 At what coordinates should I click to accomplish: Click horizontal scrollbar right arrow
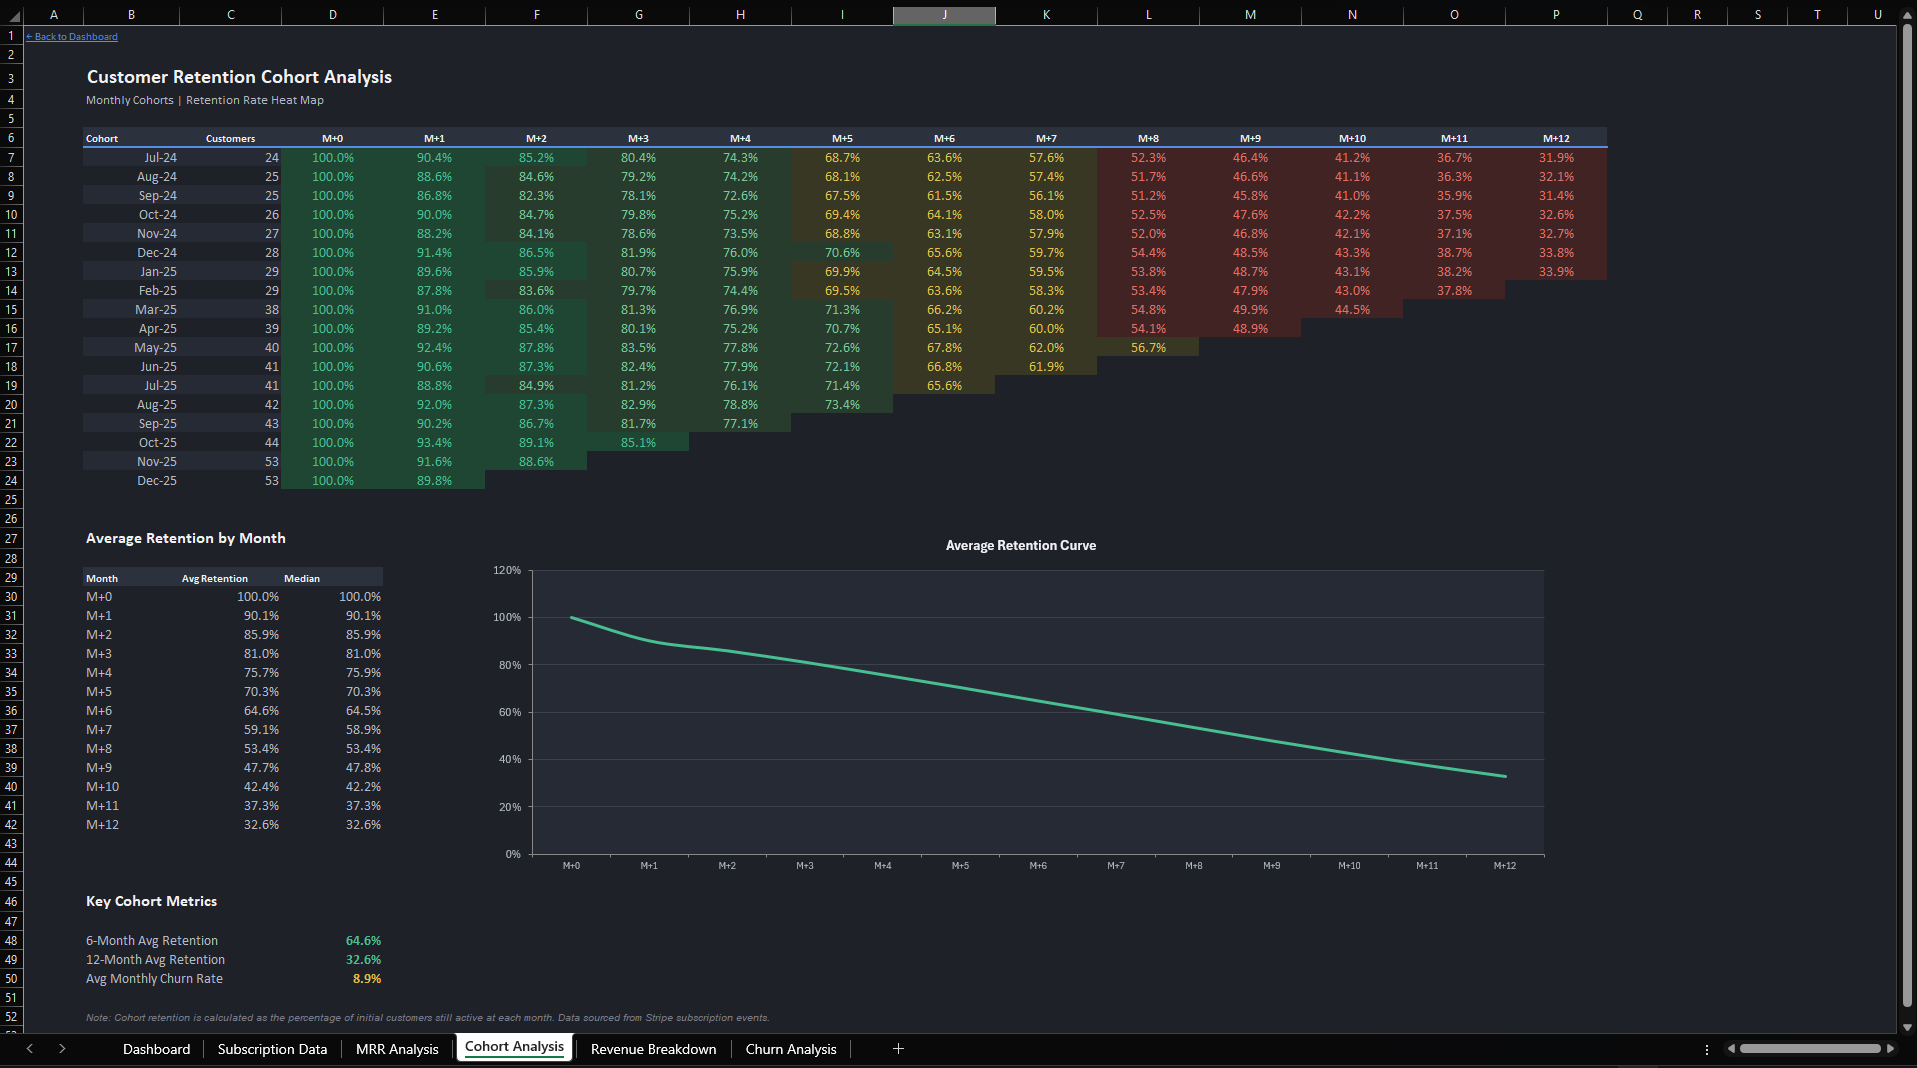coord(1890,1049)
